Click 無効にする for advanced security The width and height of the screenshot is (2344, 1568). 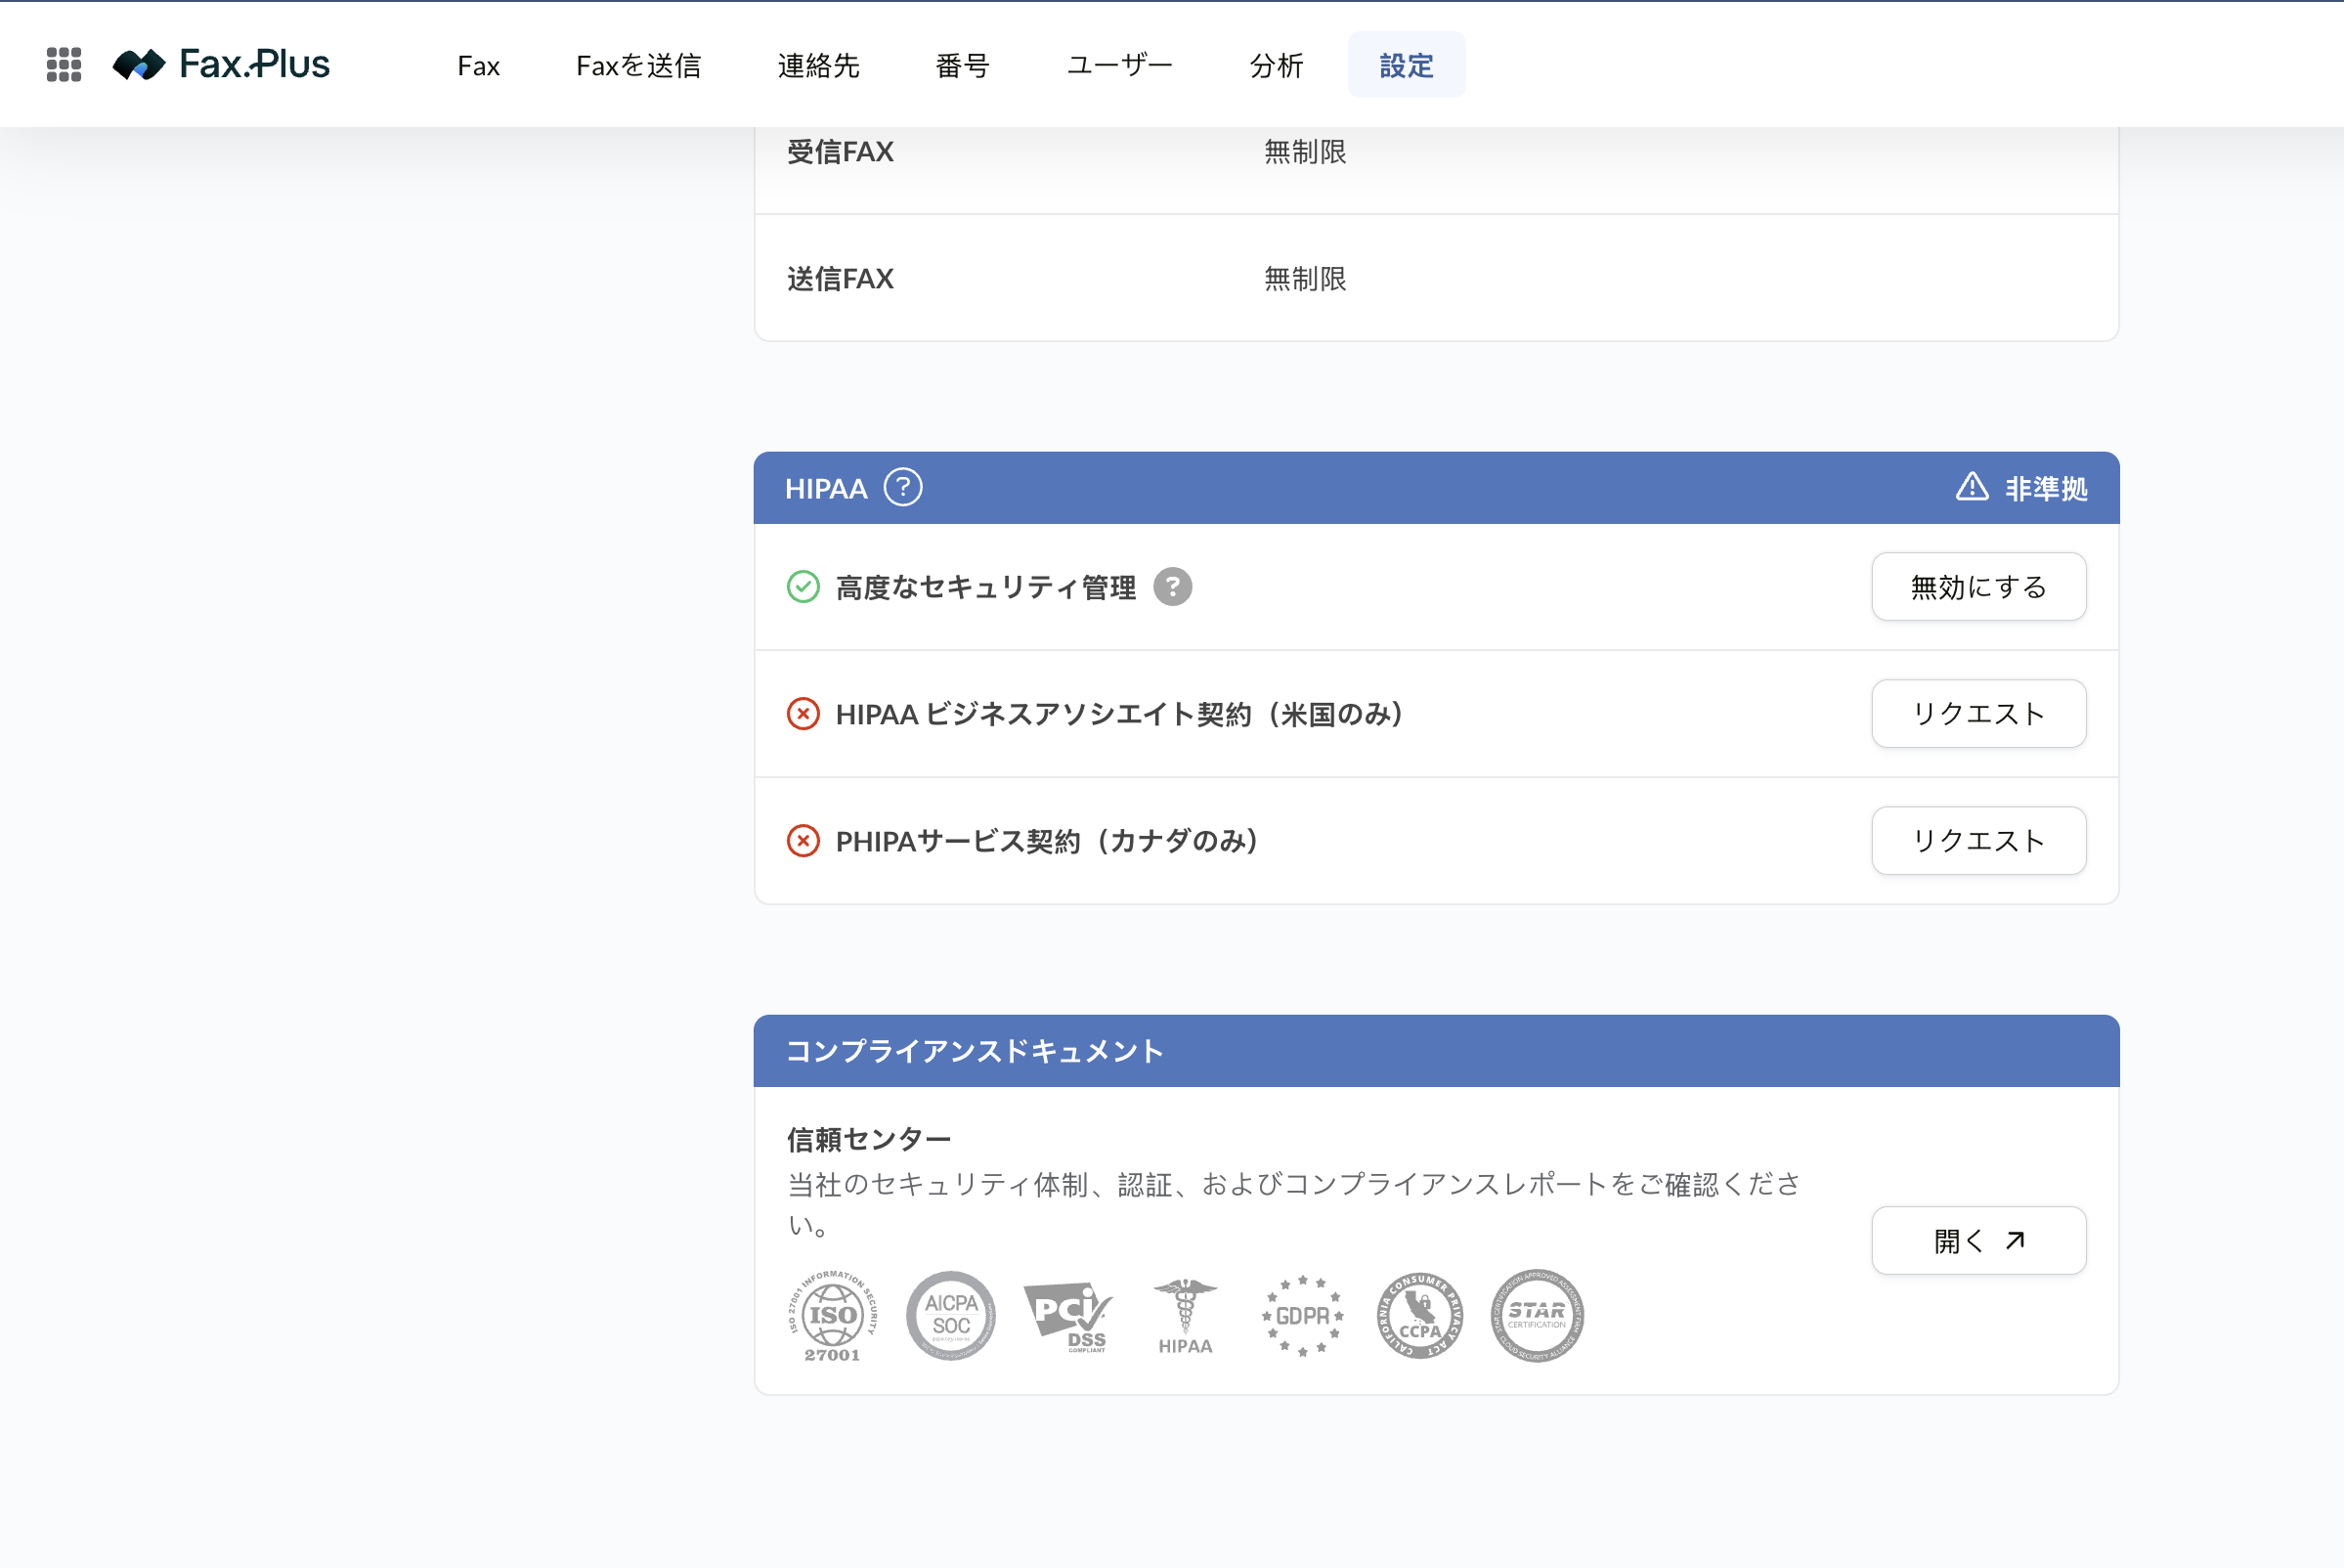coord(1978,587)
